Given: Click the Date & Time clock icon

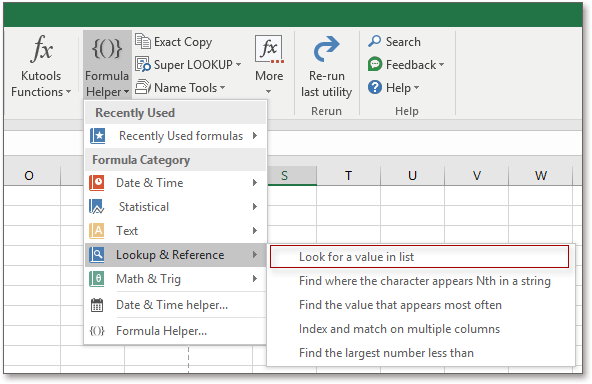Looking at the screenshot, I should coord(97,183).
